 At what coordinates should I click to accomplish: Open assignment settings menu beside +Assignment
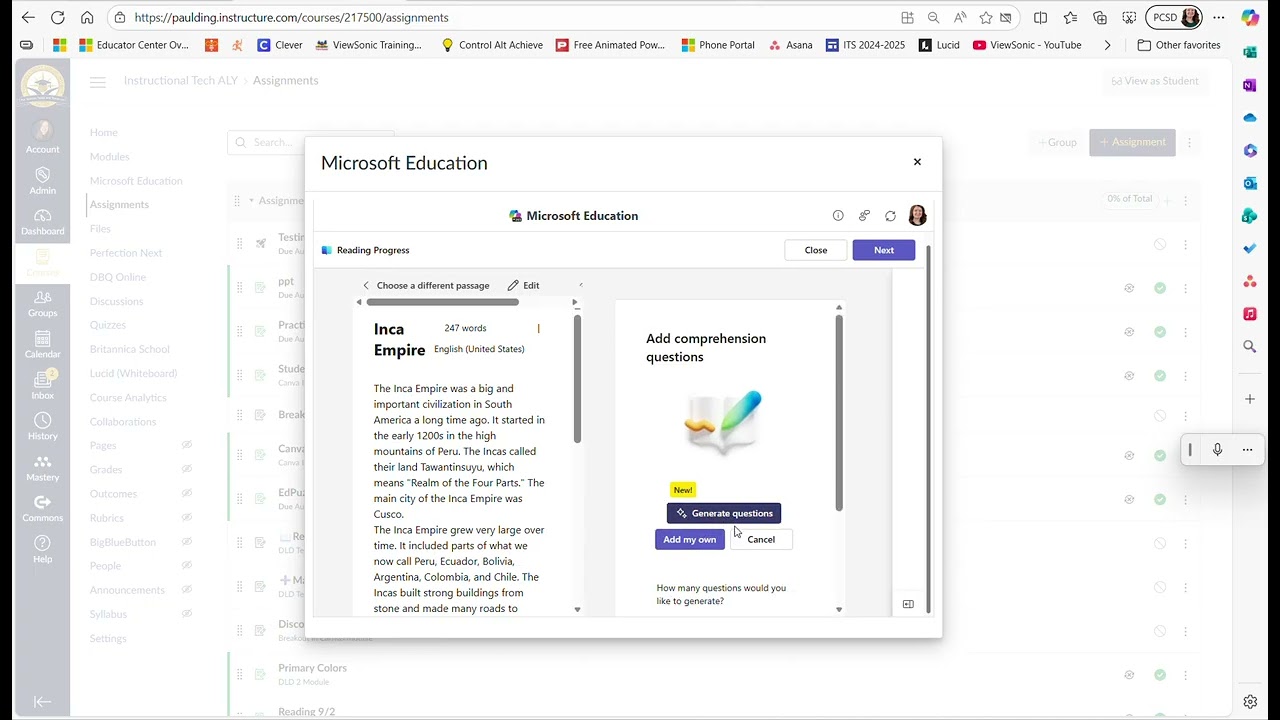click(1189, 142)
